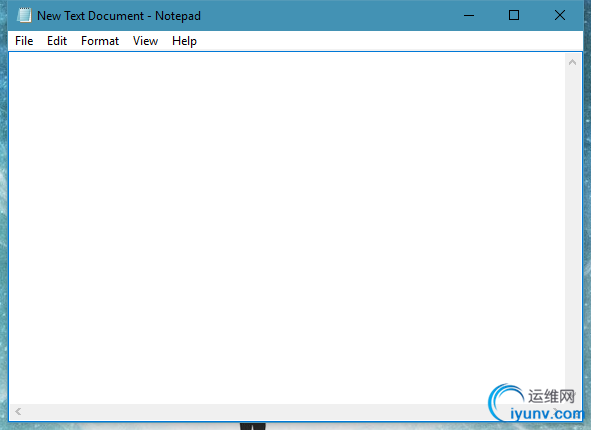Click the Notepad icon in title bar
This screenshot has height=430, width=591.
(24, 15)
